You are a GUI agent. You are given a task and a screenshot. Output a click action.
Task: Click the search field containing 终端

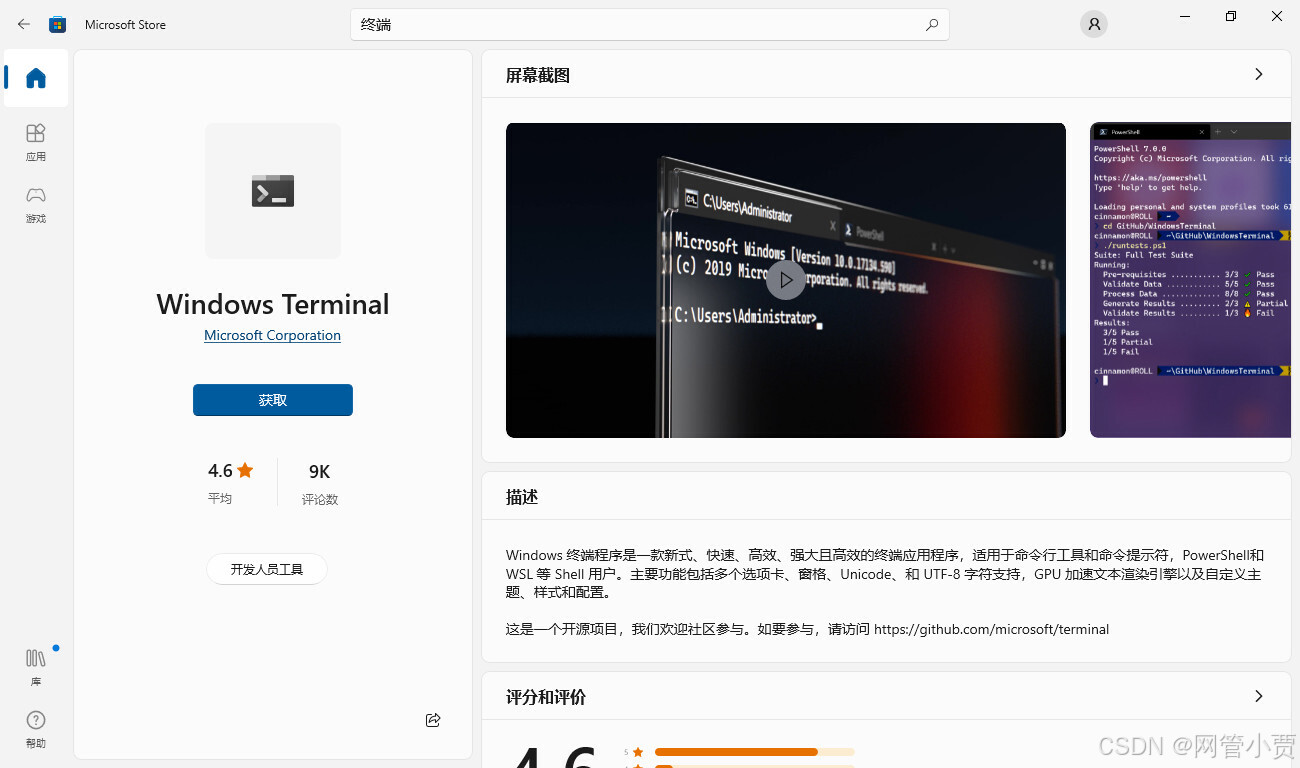click(650, 25)
